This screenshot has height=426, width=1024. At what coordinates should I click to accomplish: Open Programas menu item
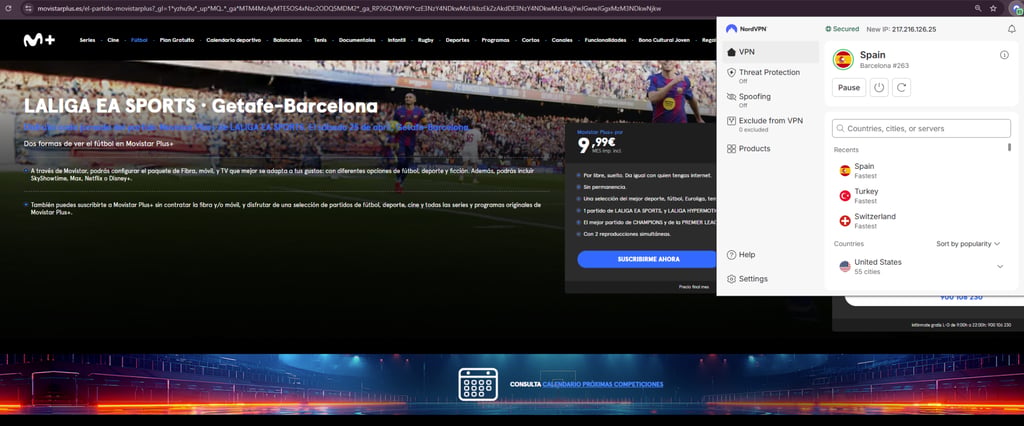click(x=496, y=40)
